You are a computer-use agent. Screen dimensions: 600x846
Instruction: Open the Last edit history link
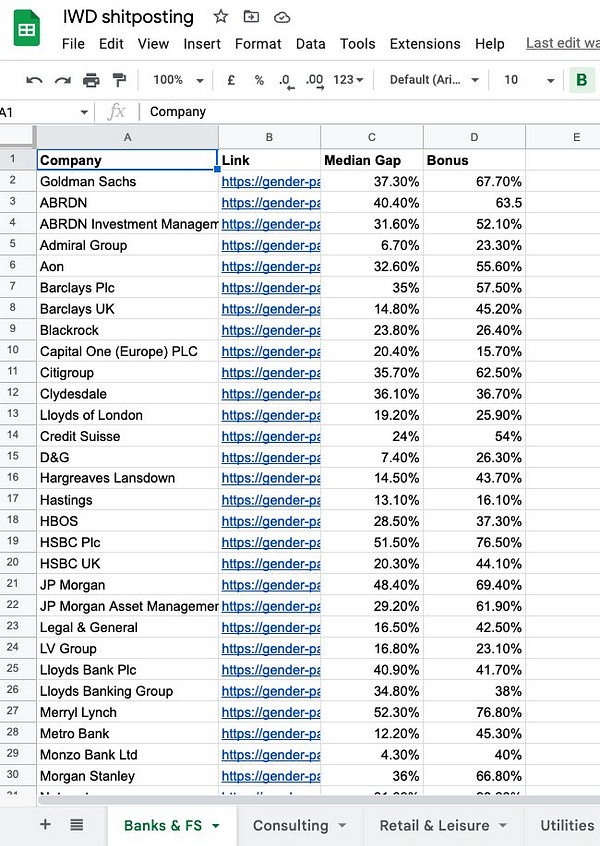click(563, 43)
